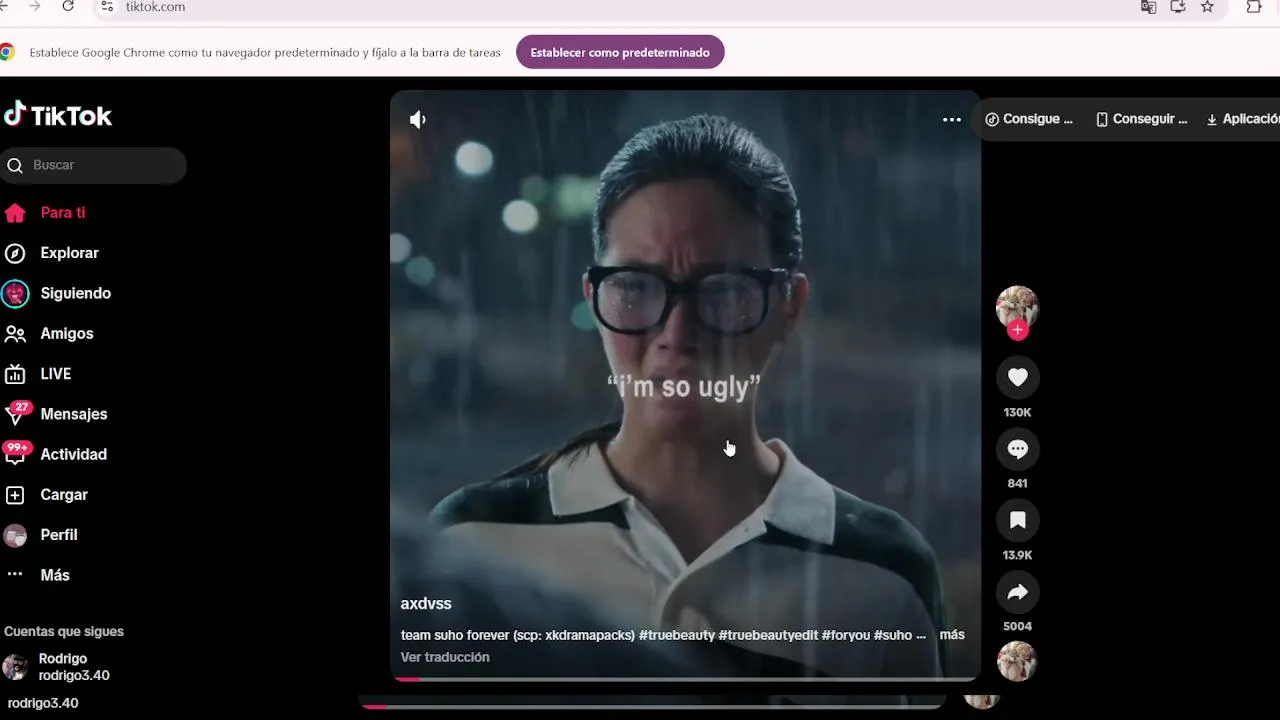Expand caption with más link
1280x720 pixels.
(952, 635)
